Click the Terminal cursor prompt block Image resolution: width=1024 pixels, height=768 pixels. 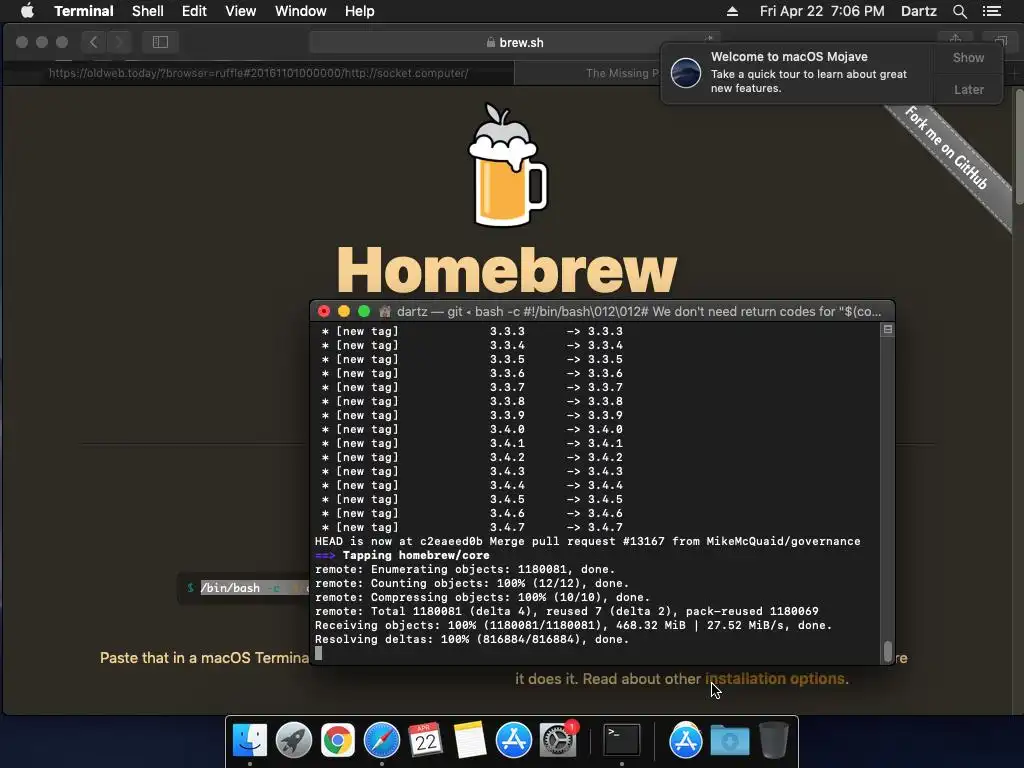(319, 653)
